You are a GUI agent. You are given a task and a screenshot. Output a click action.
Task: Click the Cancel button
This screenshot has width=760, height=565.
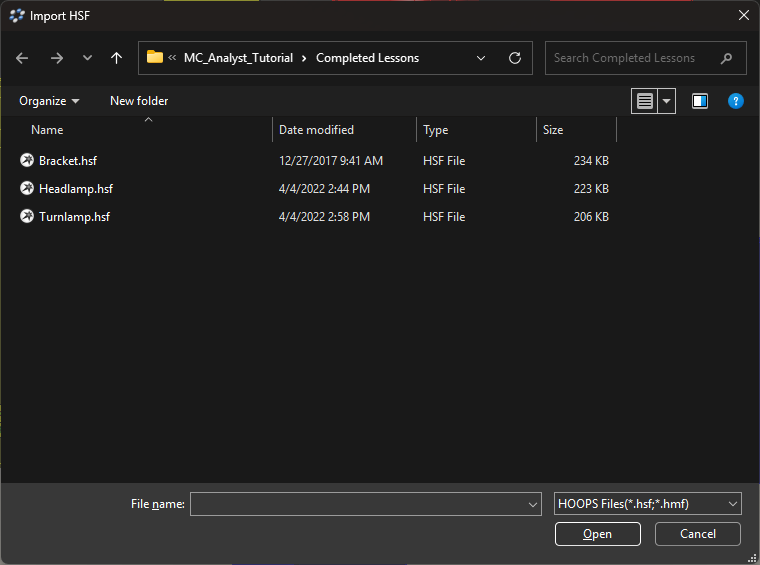[x=697, y=534]
